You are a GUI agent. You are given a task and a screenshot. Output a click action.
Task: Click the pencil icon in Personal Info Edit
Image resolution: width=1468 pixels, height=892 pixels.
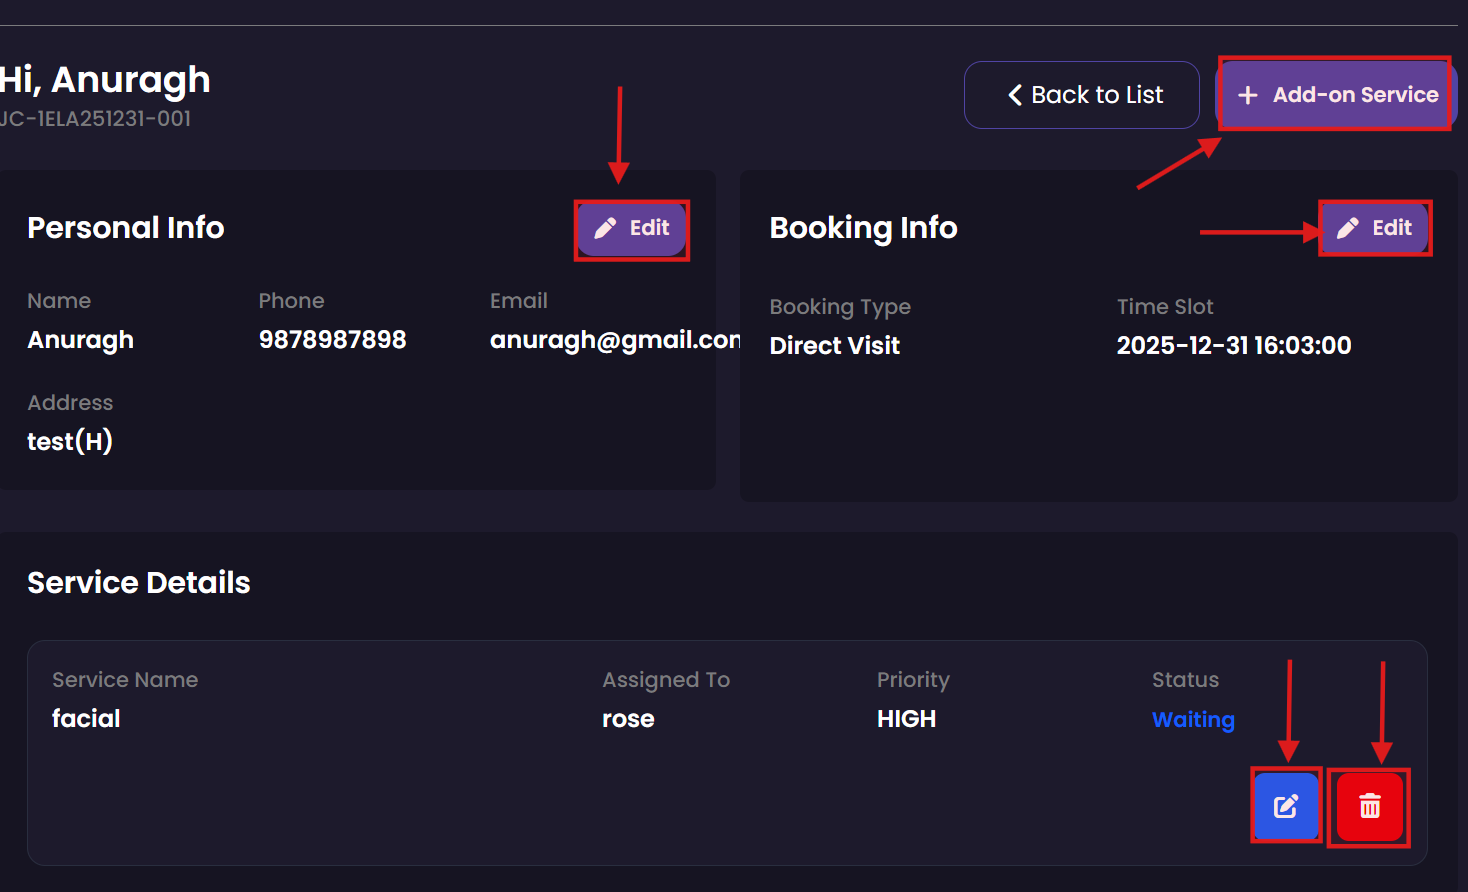[605, 229]
